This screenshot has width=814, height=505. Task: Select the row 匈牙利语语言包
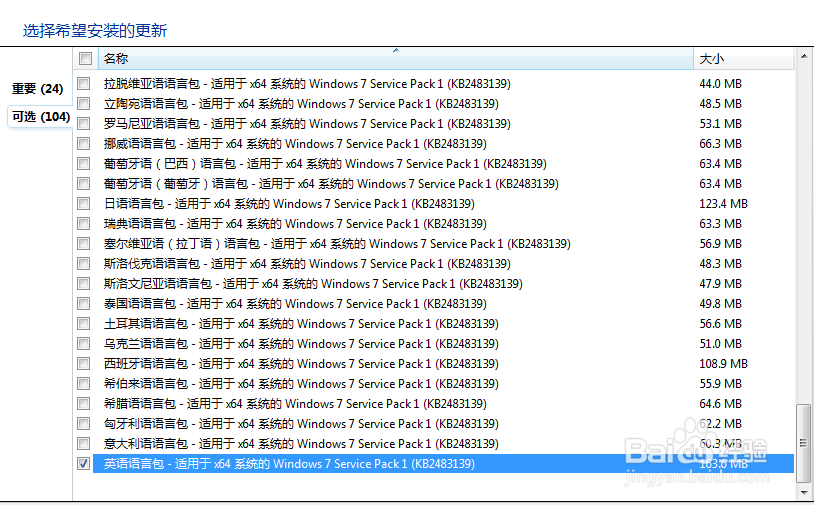pos(443,423)
